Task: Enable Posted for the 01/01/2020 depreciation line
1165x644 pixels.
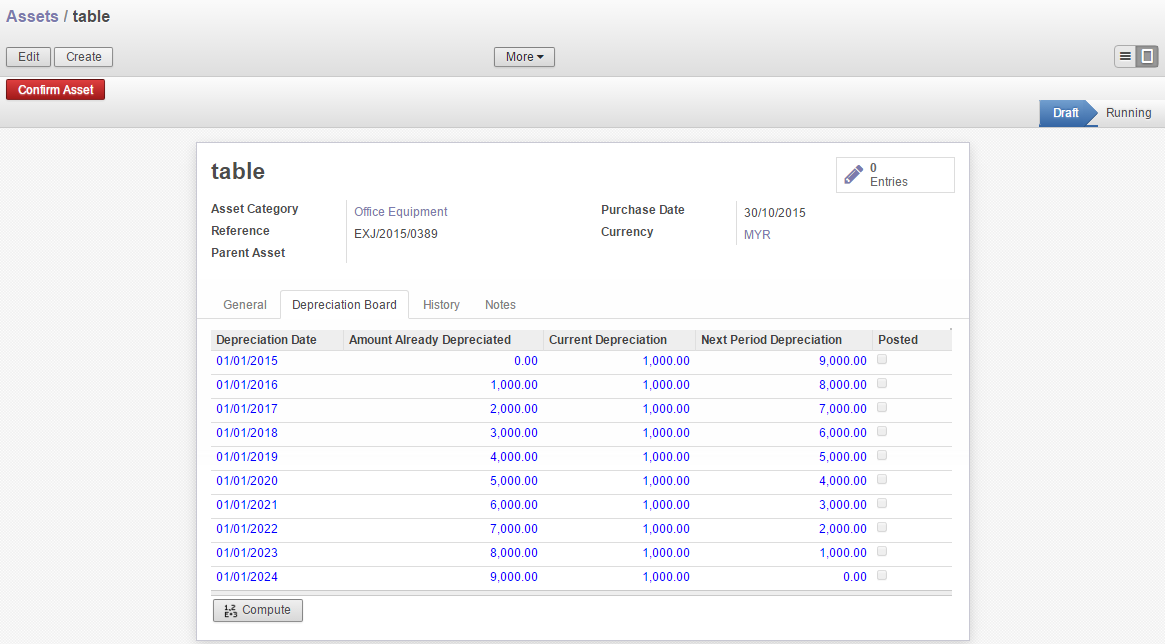Action: [881, 479]
